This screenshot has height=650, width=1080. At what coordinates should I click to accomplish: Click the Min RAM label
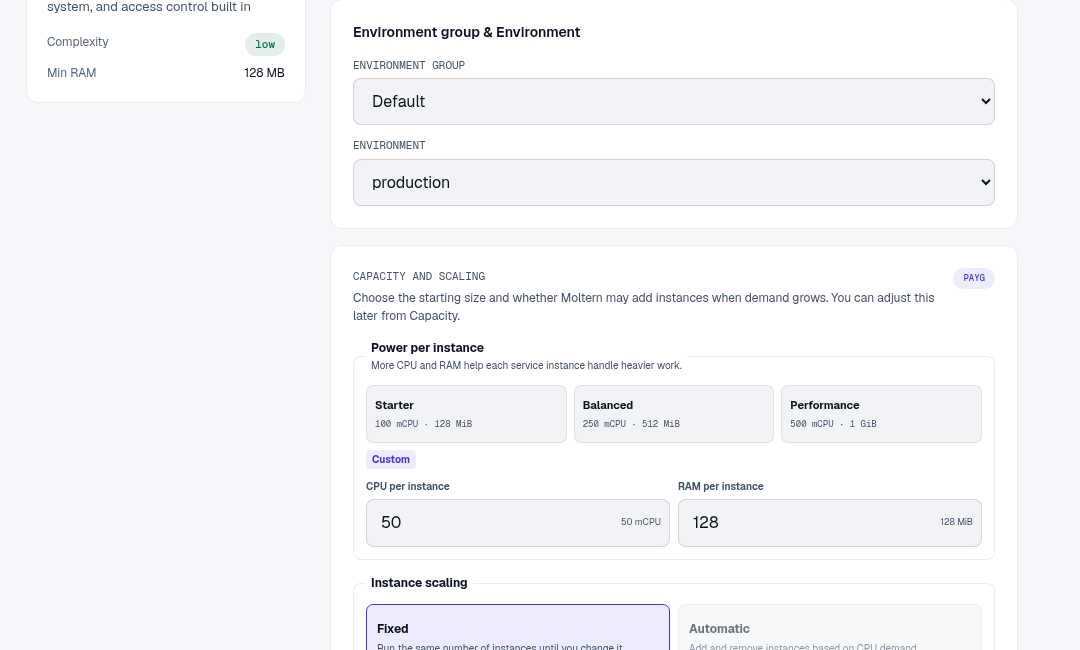(x=72, y=73)
